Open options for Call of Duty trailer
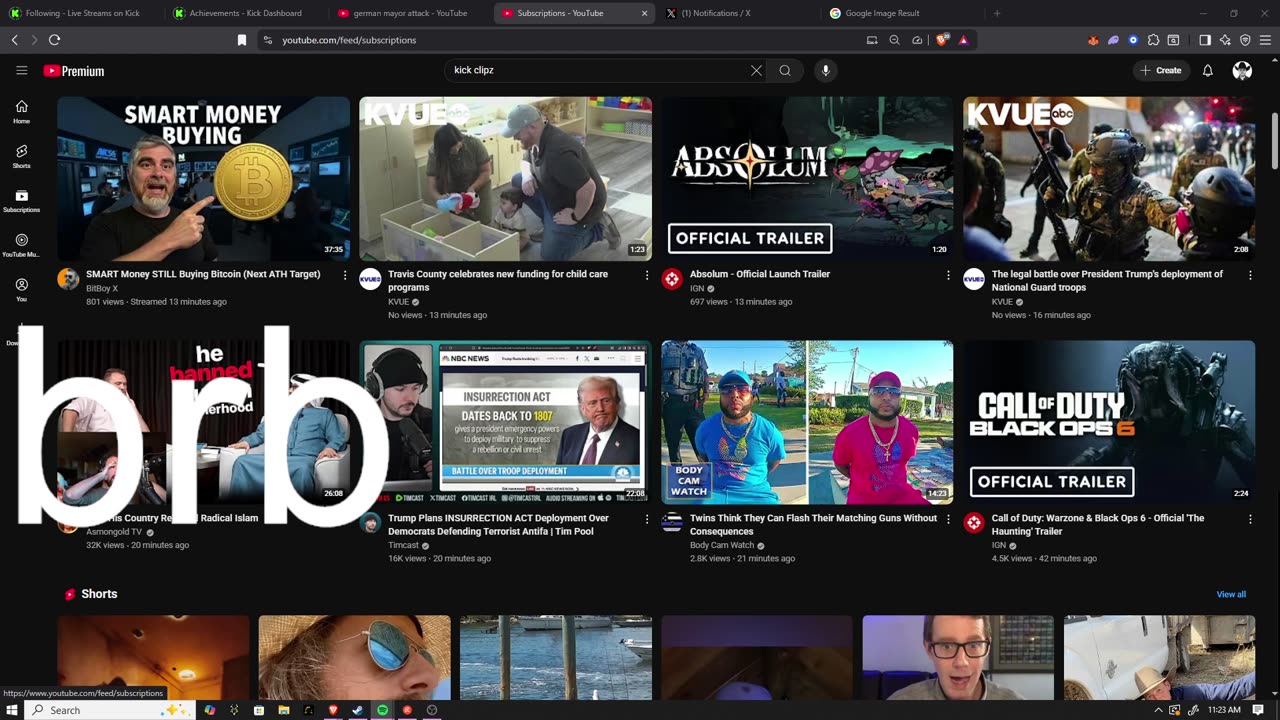Viewport: 1280px width, 720px height. pyautogui.click(x=1250, y=519)
